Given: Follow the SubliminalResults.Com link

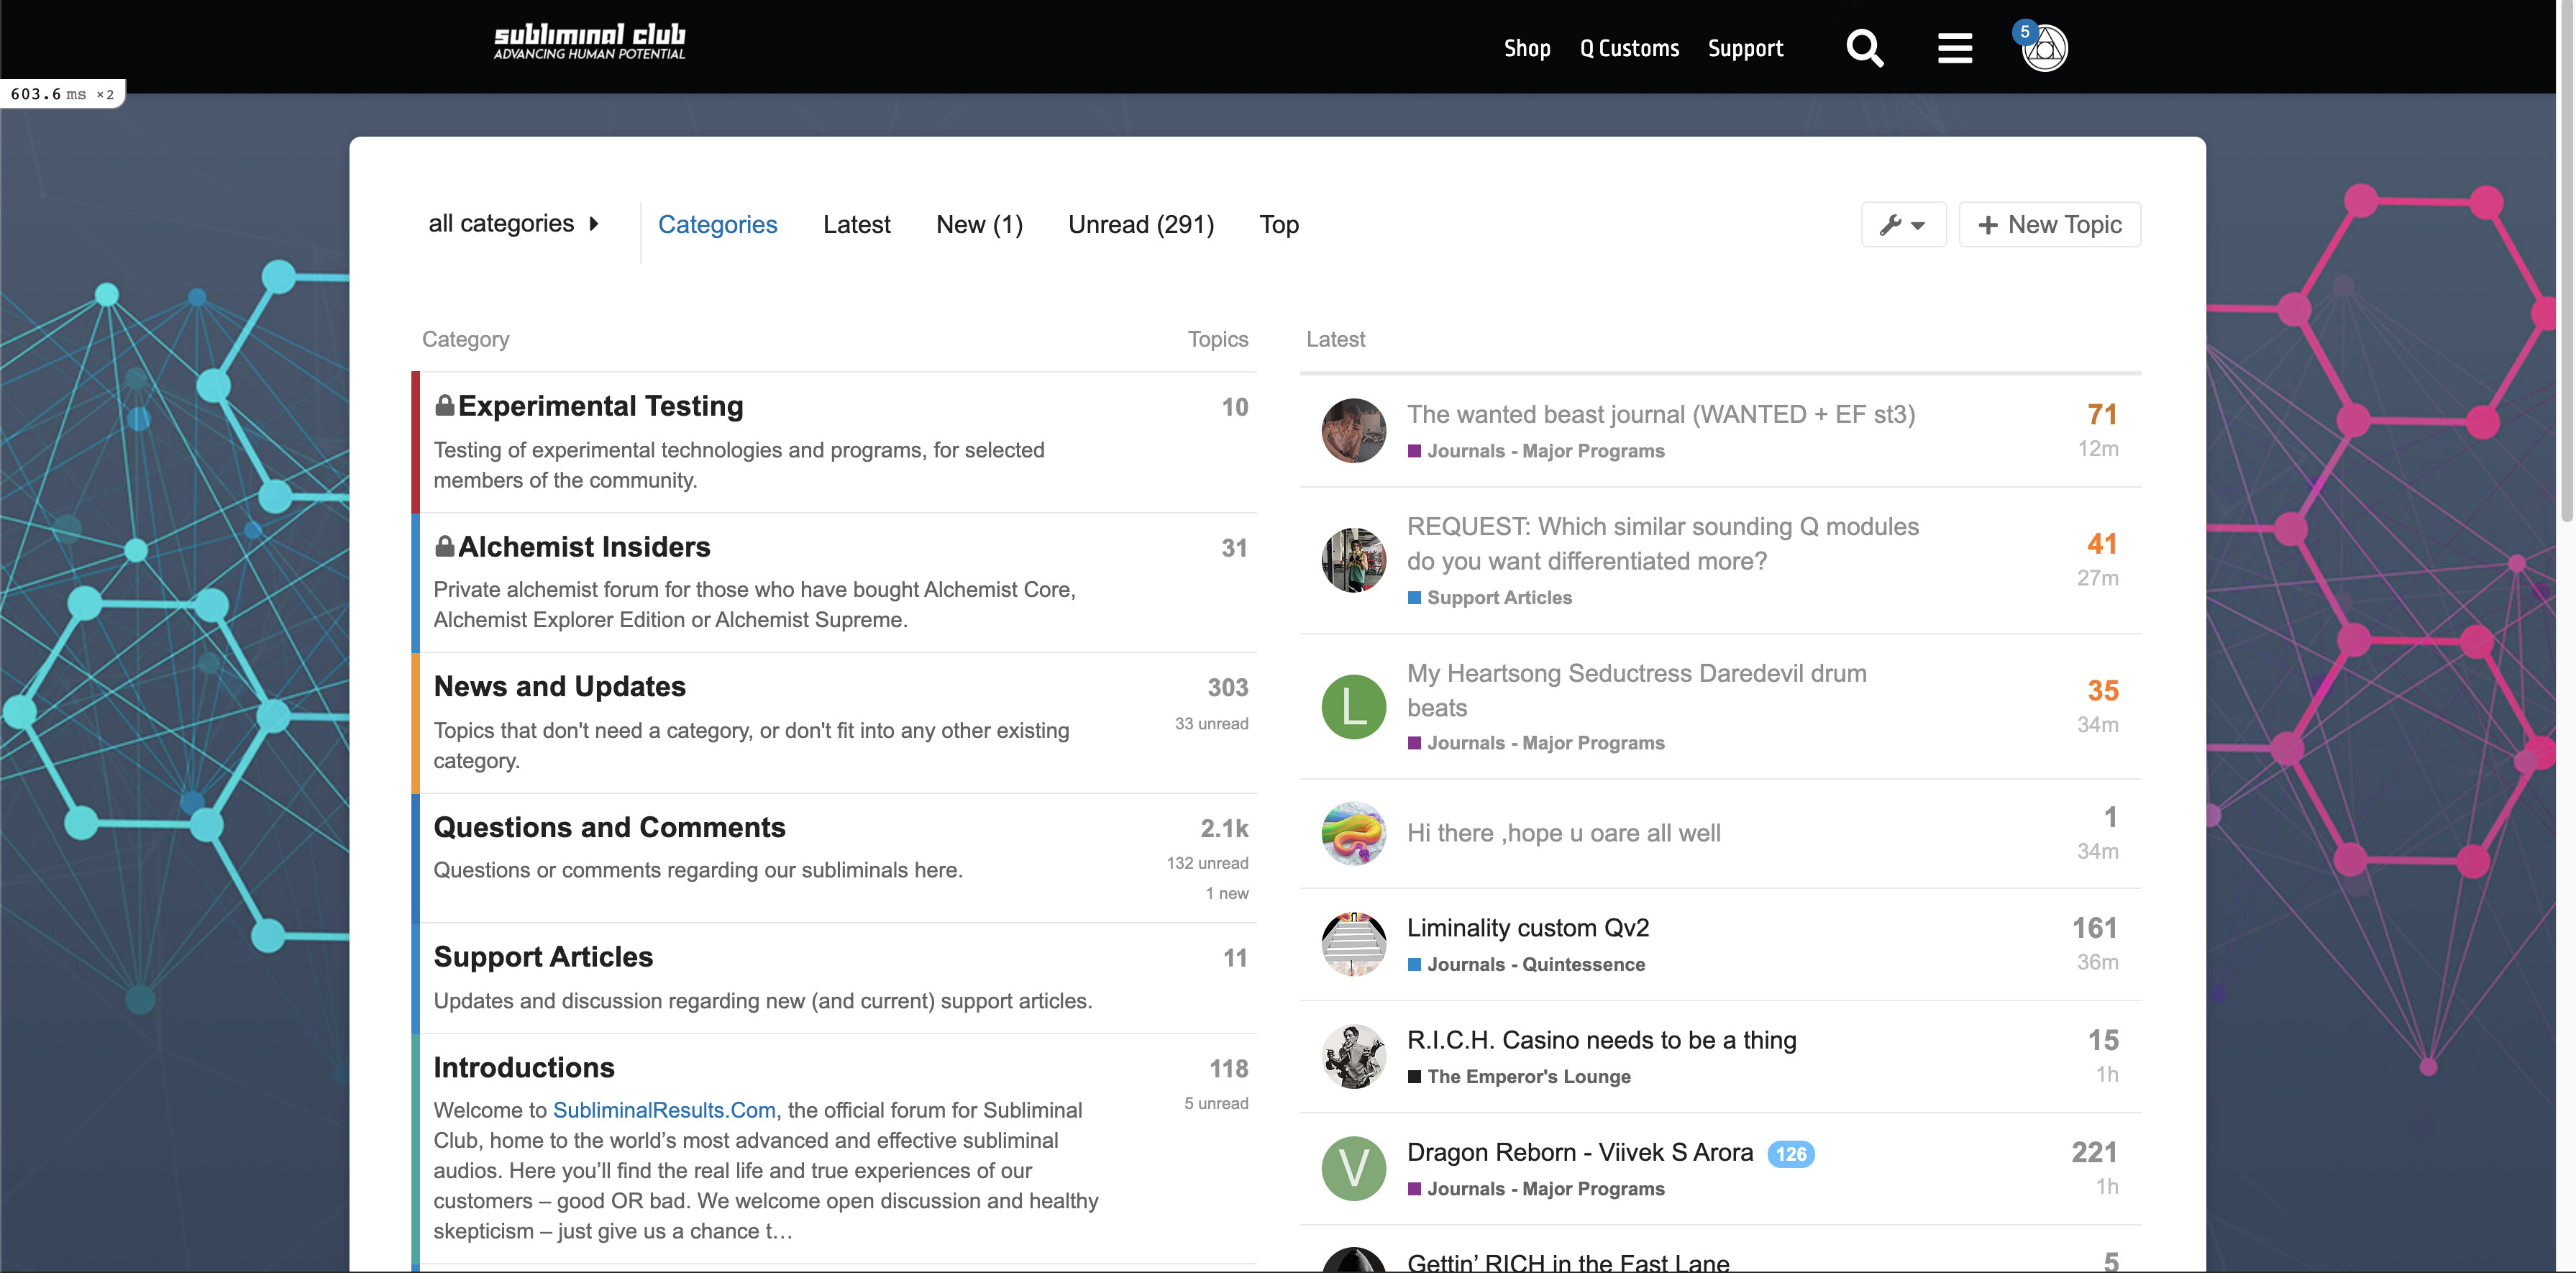Looking at the screenshot, I should (x=664, y=1110).
